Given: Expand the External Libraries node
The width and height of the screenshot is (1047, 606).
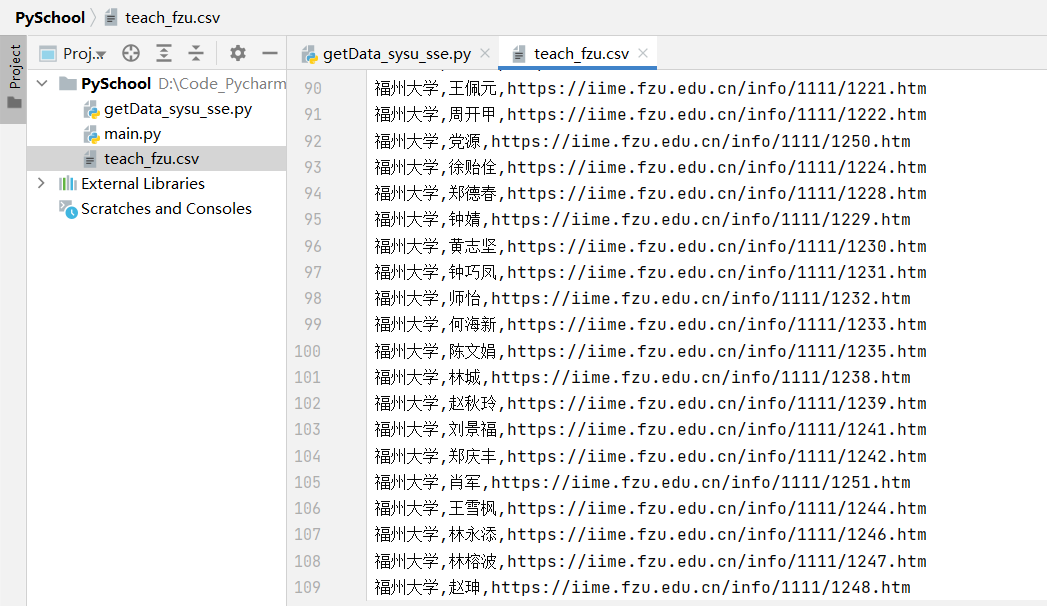Looking at the screenshot, I should (x=41, y=183).
